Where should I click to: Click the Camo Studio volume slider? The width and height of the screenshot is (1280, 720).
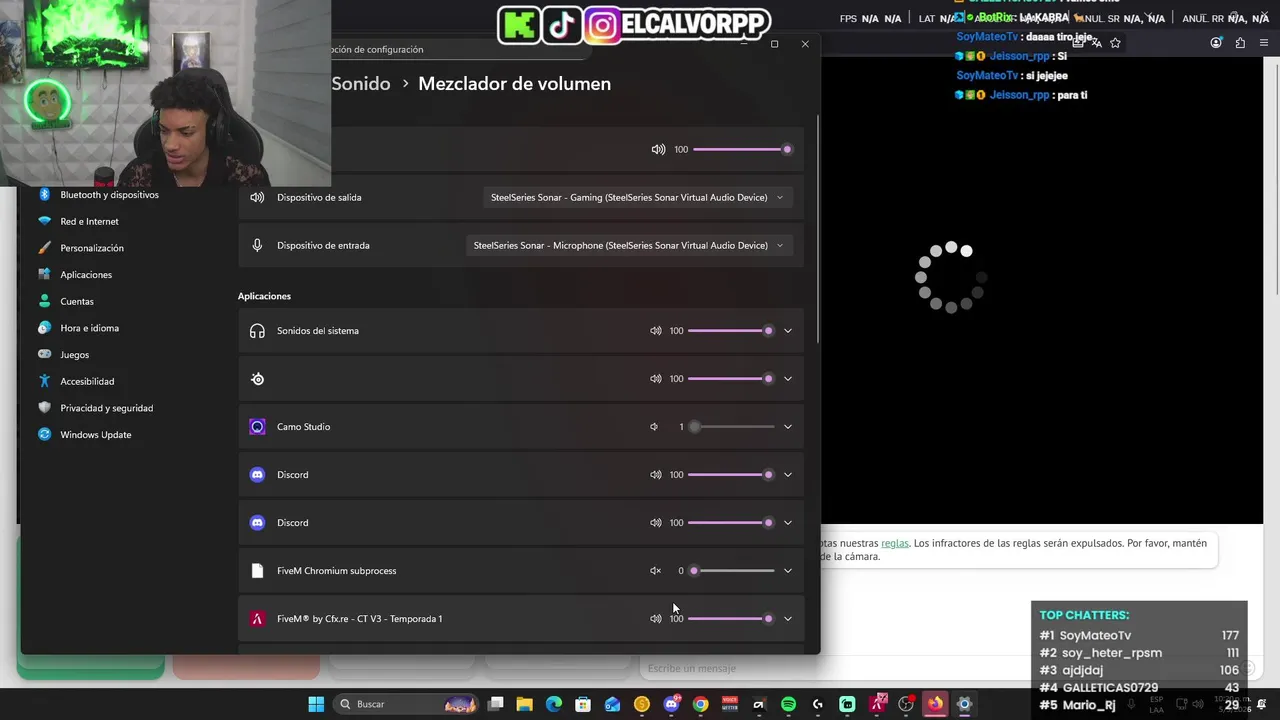(732, 427)
